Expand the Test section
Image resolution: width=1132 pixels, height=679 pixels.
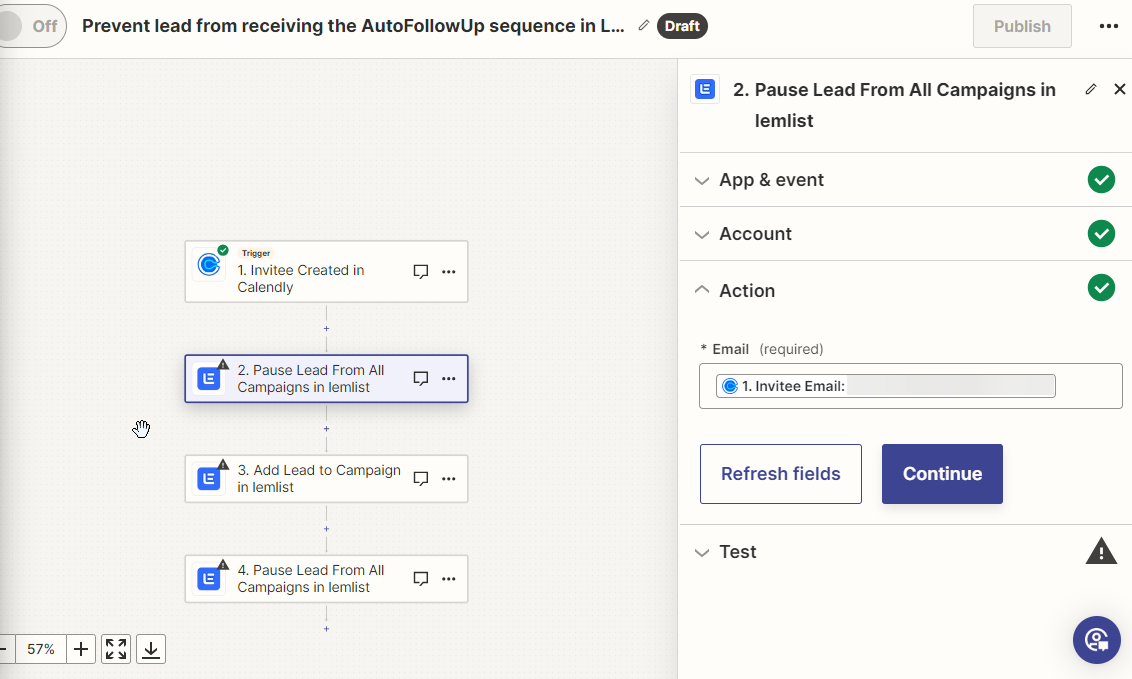click(x=905, y=552)
